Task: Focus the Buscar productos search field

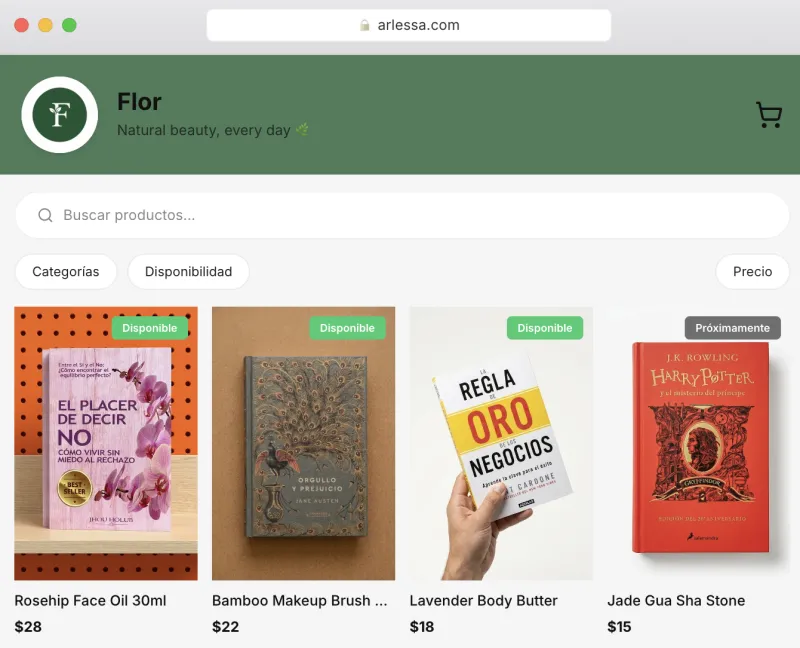Action: point(402,215)
